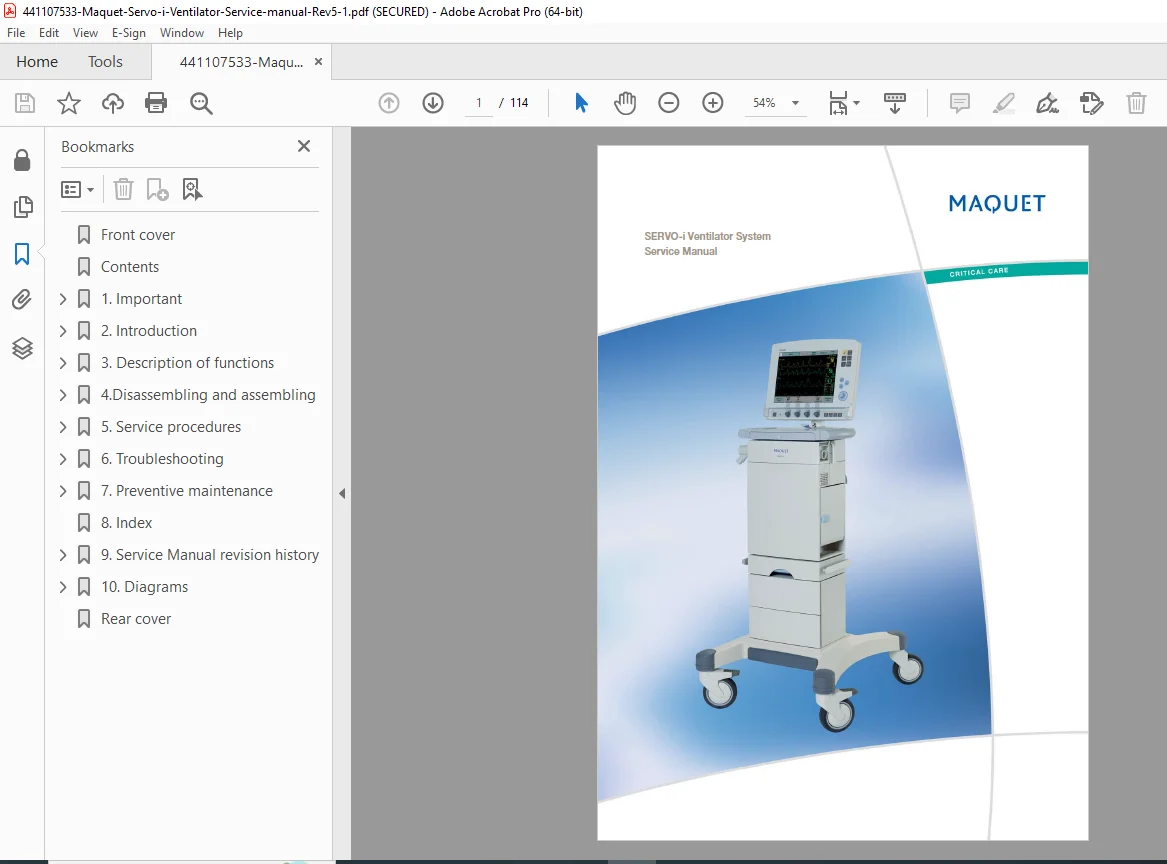Viewport: 1167px width, 864px height.
Task: Jump to Front cover bookmark
Action: pyautogui.click(x=138, y=235)
